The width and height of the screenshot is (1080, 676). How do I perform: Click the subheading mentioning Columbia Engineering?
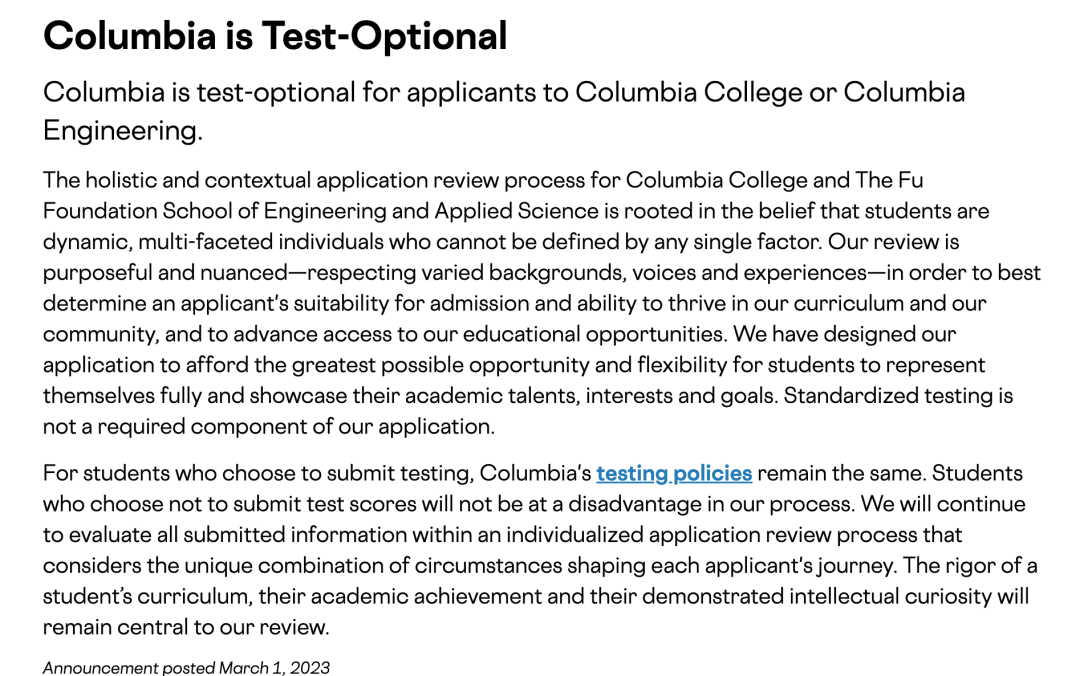[x=503, y=110]
